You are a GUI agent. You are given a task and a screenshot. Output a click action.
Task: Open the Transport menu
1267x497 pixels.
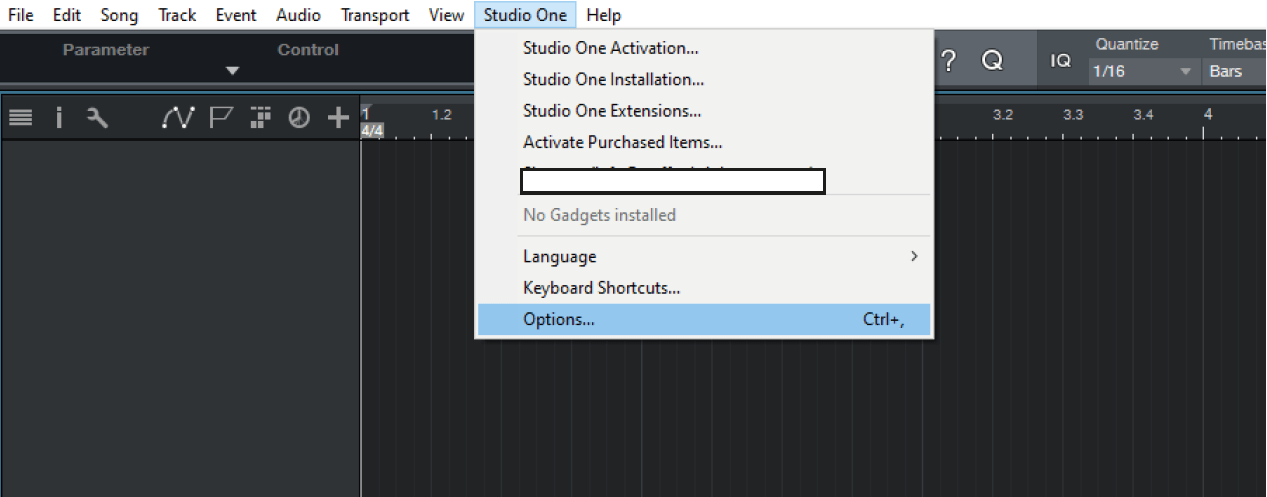click(375, 15)
